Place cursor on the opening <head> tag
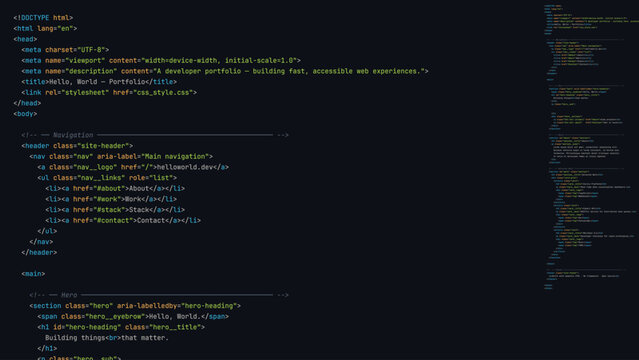 (x=25, y=39)
